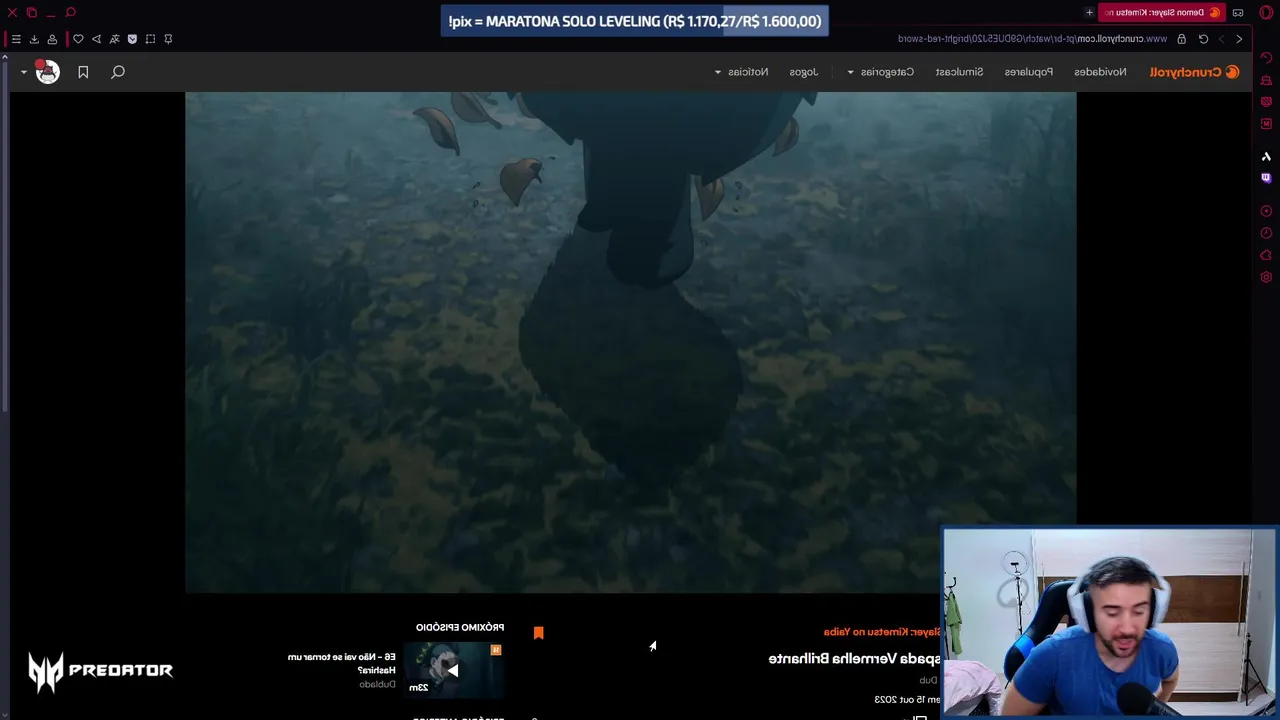
Task: Open Pinboards pin icon in toolbar
Action: click(168, 39)
